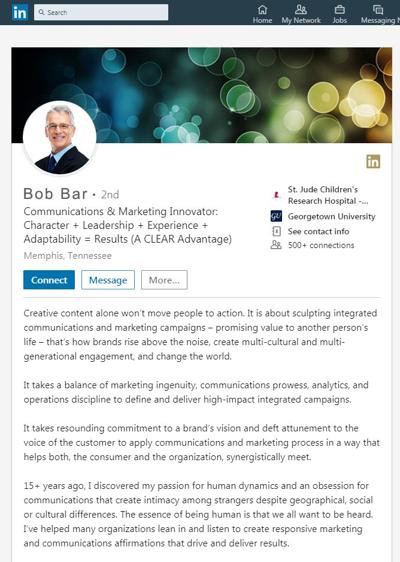Open My Network people icon
This screenshot has width=400, height=562.
point(301,9)
